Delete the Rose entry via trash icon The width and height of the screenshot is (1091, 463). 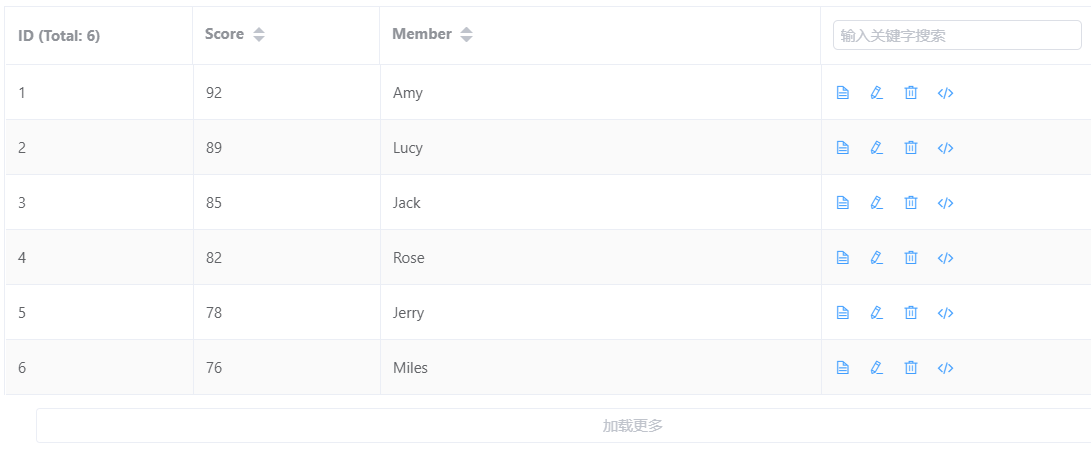911,258
